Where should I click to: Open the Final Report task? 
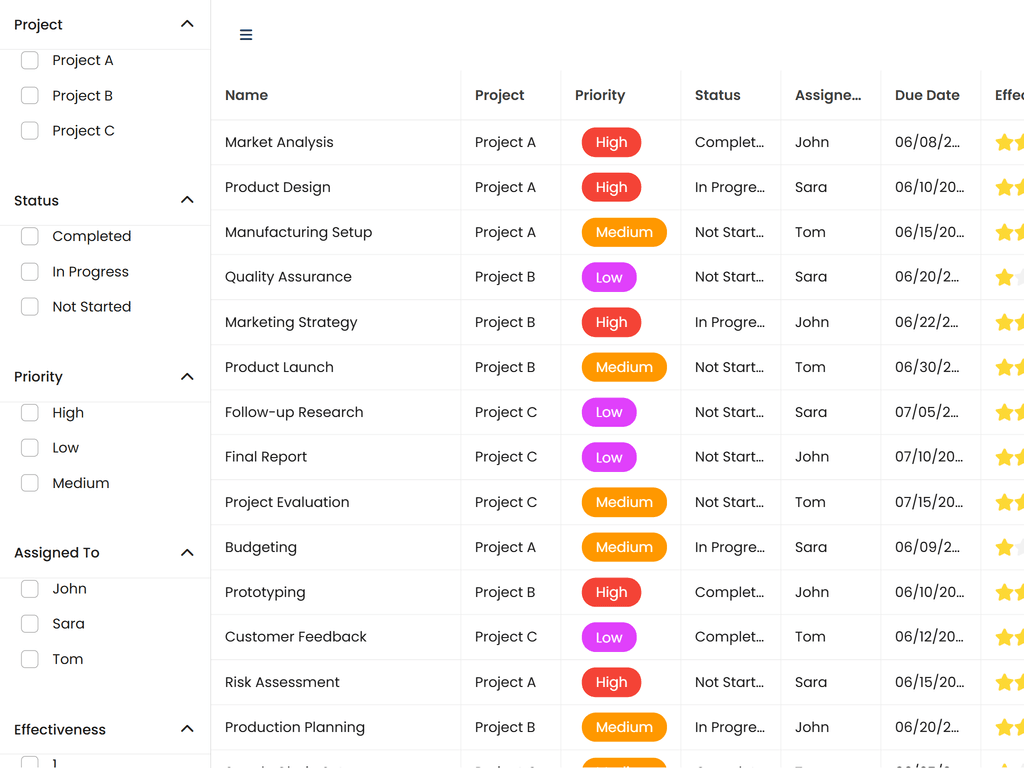pos(266,457)
